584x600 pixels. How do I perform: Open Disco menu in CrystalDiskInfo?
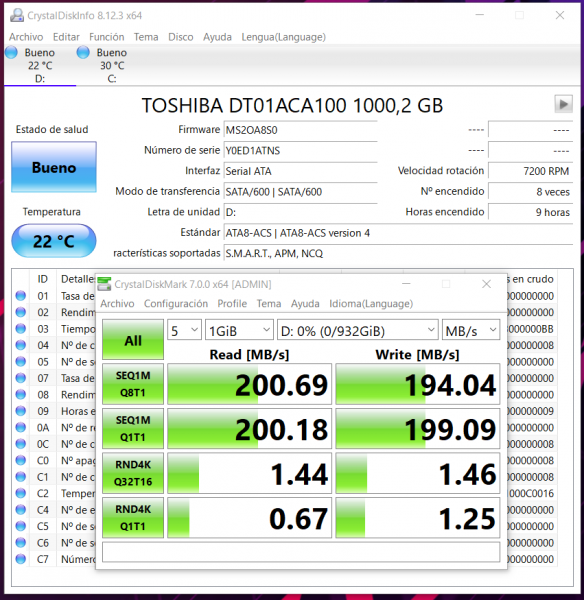[x=181, y=37]
